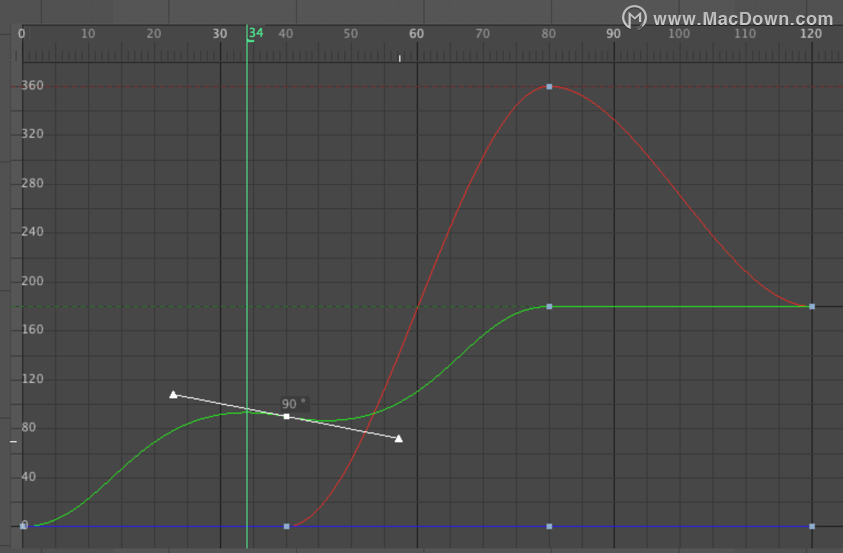Select the green curve keyframe at frame 80

click(x=549, y=306)
